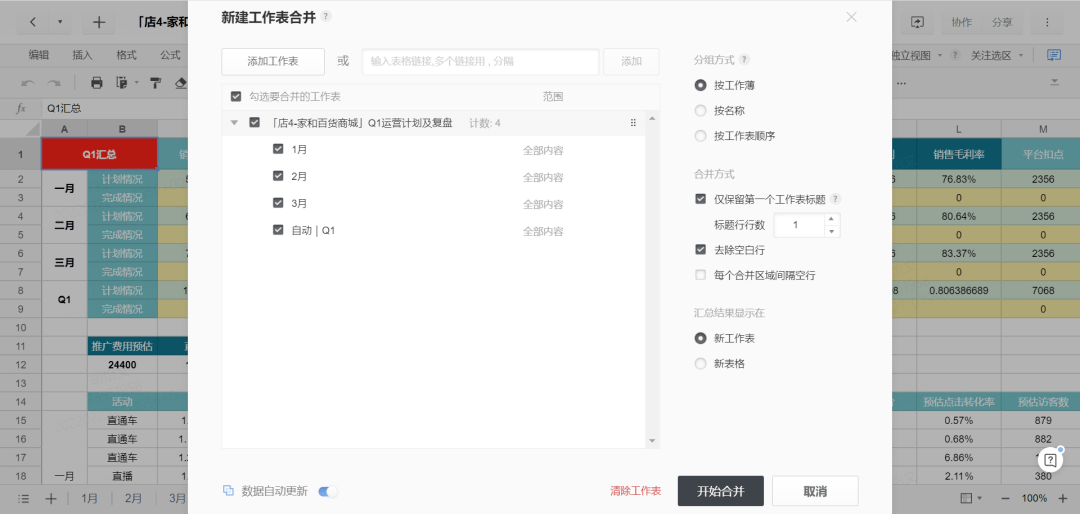This screenshot has height=514, width=1080.
Task: Open the 插入 menu
Action: click(83, 55)
